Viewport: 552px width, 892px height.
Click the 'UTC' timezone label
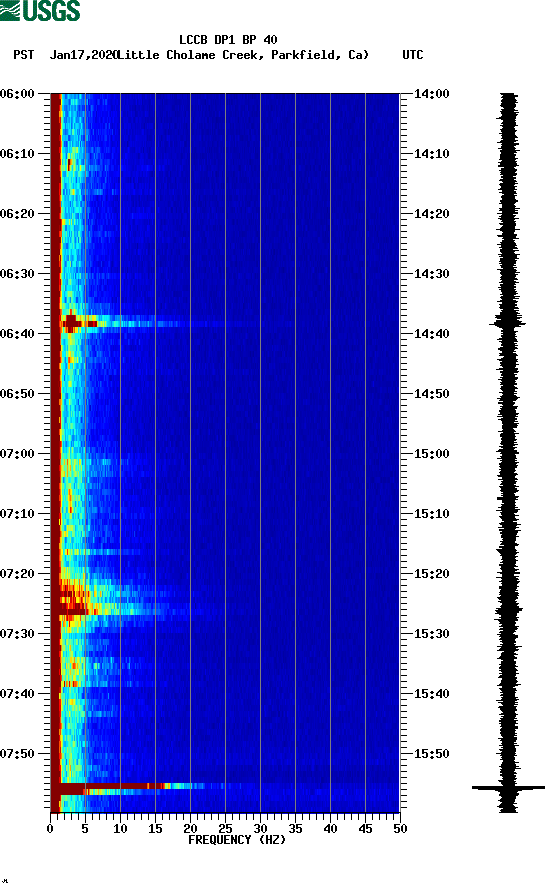coord(413,55)
